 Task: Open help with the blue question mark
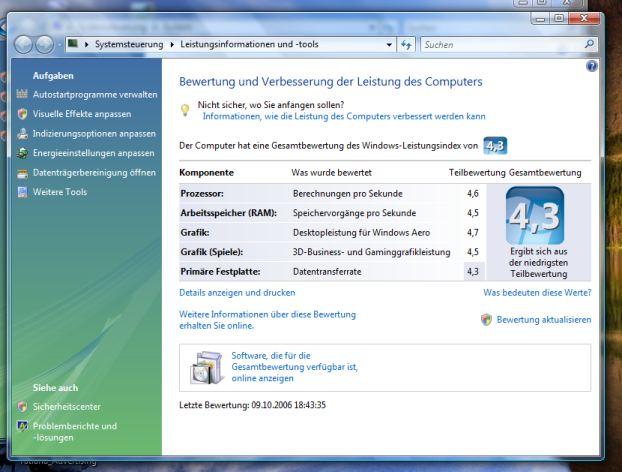pos(591,66)
